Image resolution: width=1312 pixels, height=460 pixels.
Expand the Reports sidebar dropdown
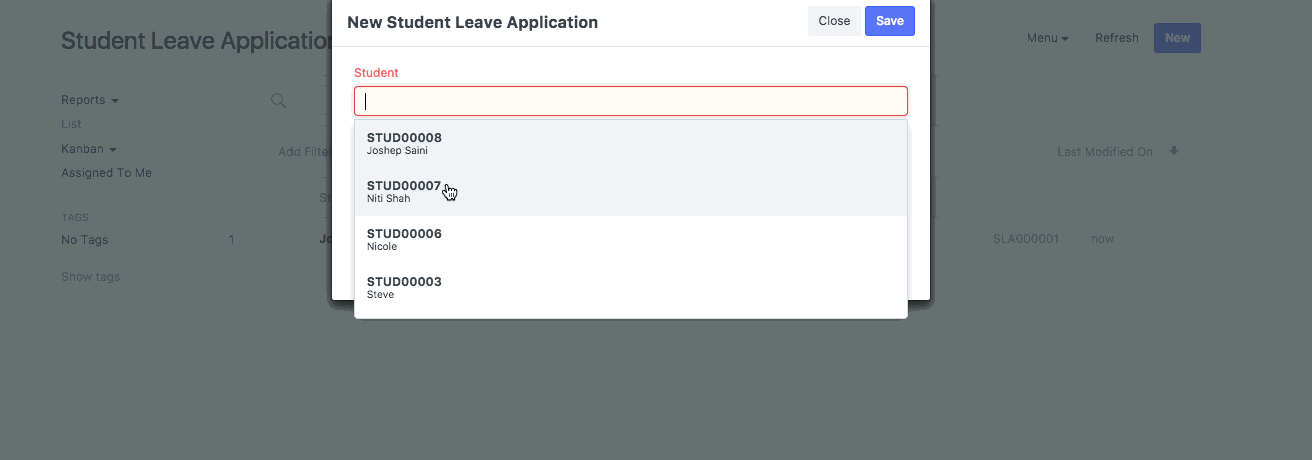click(x=90, y=100)
